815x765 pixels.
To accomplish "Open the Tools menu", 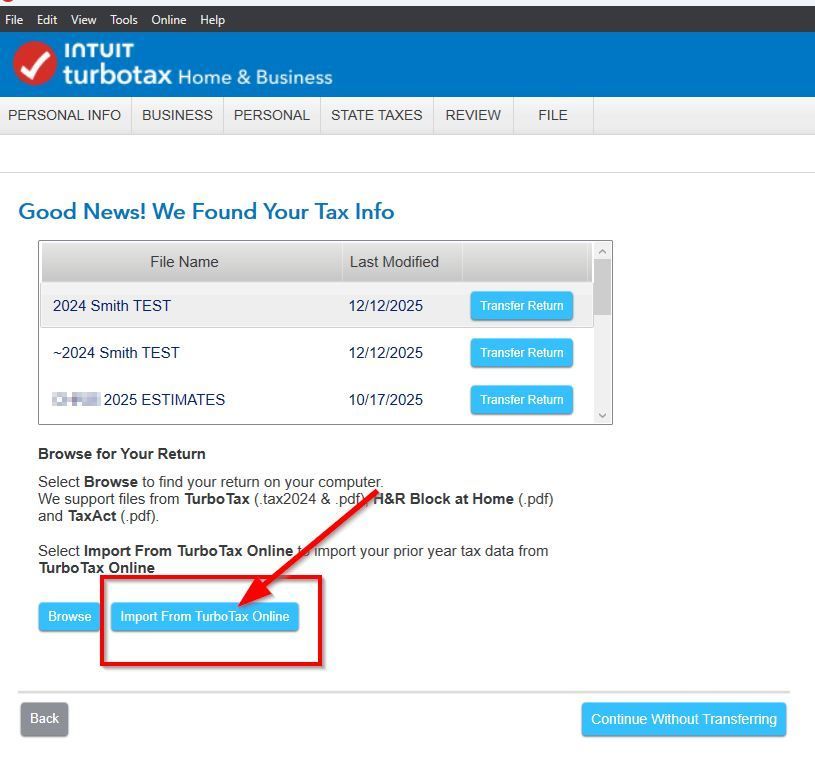I will [124, 20].
